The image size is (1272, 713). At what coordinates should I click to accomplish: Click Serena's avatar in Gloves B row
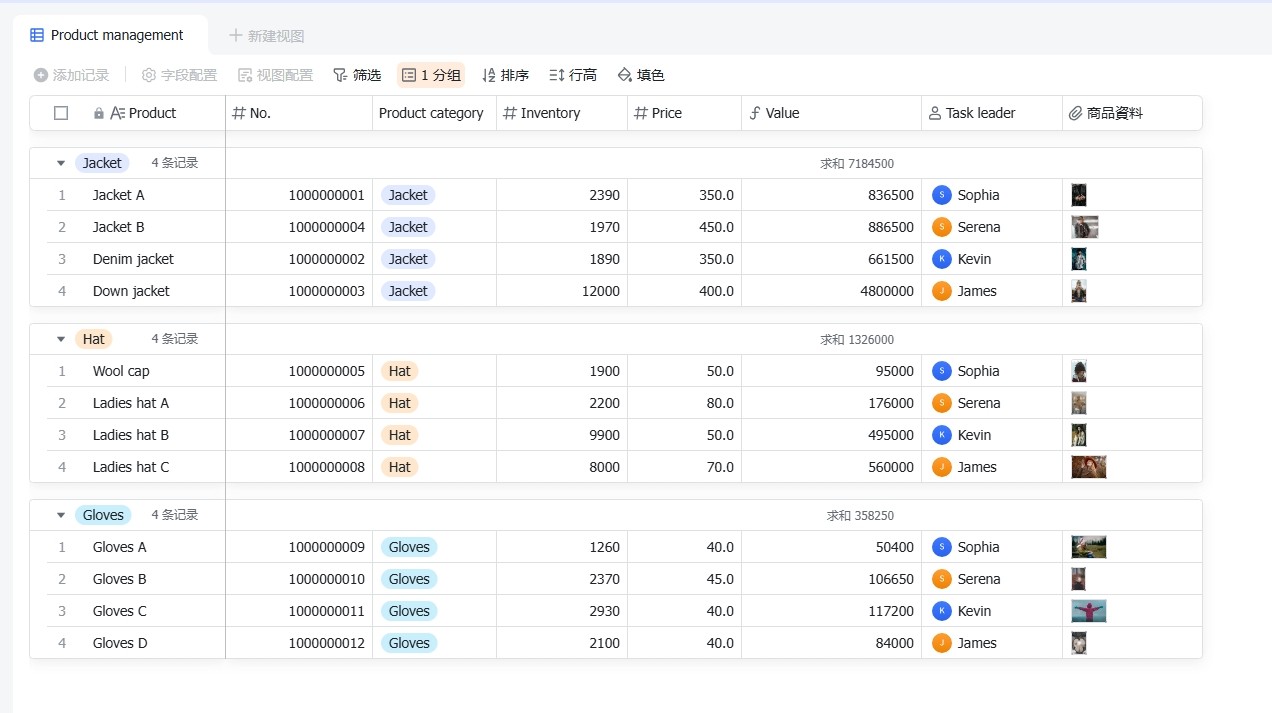pos(942,579)
